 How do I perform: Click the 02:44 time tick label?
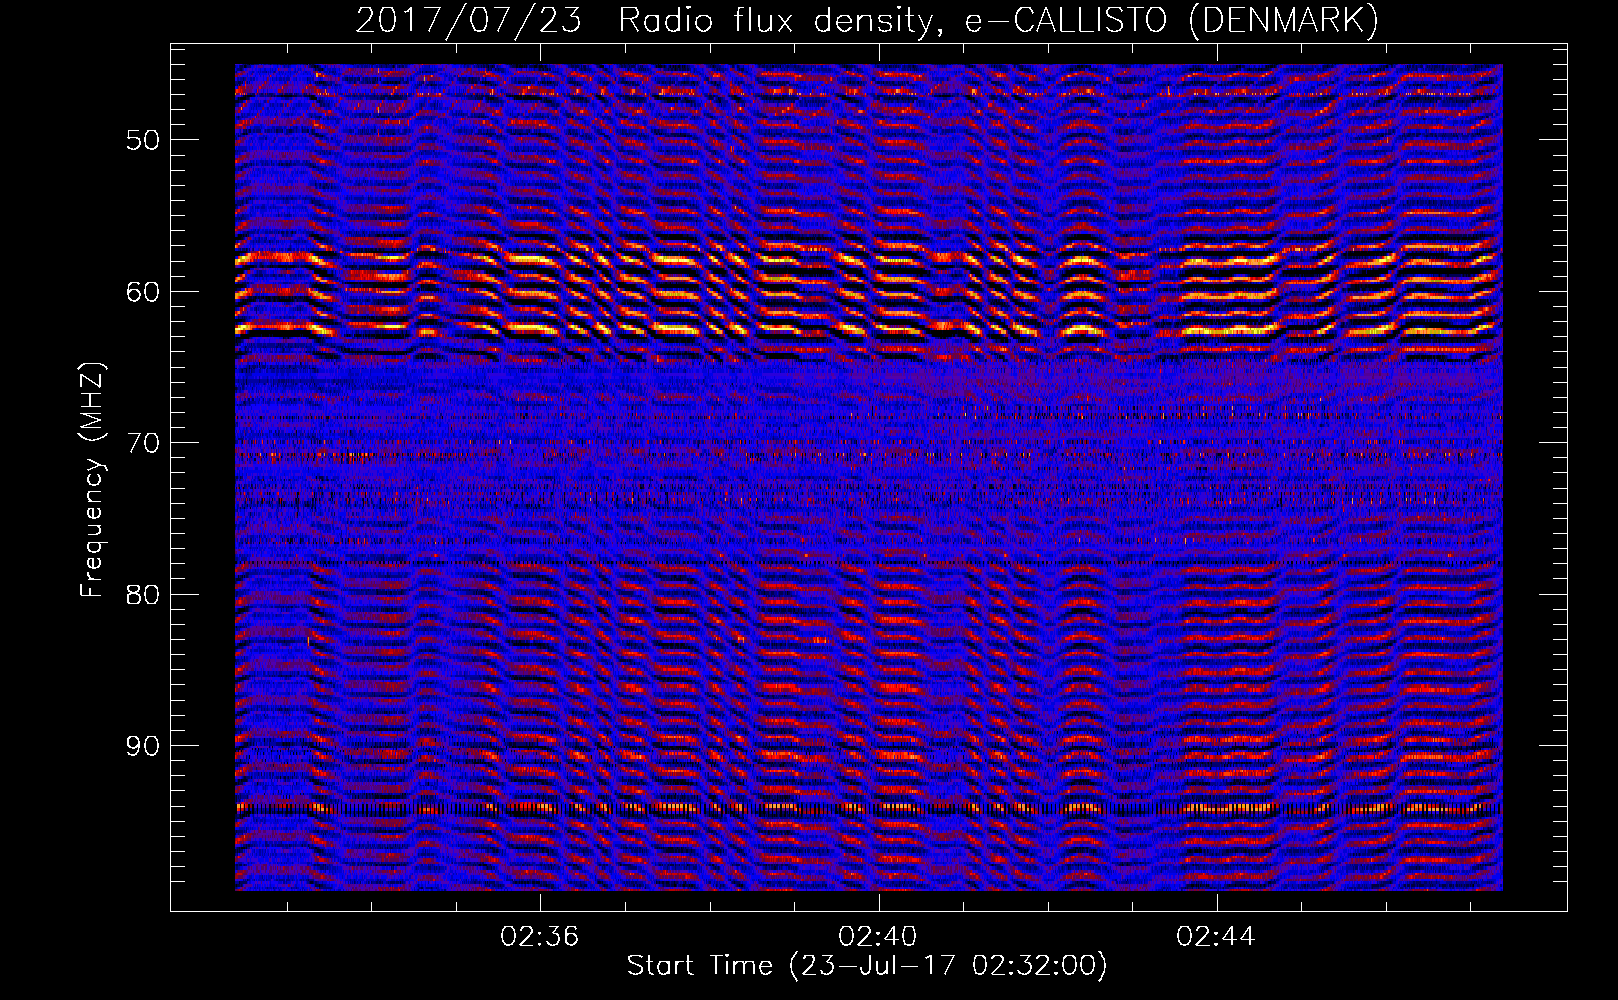click(x=1216, y=936)
